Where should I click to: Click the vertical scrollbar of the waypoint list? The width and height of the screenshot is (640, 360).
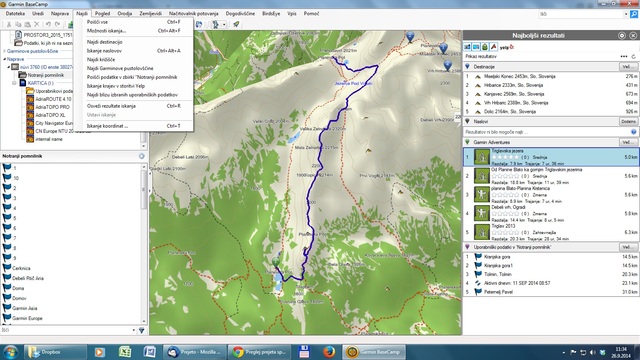tap(144, 244)
